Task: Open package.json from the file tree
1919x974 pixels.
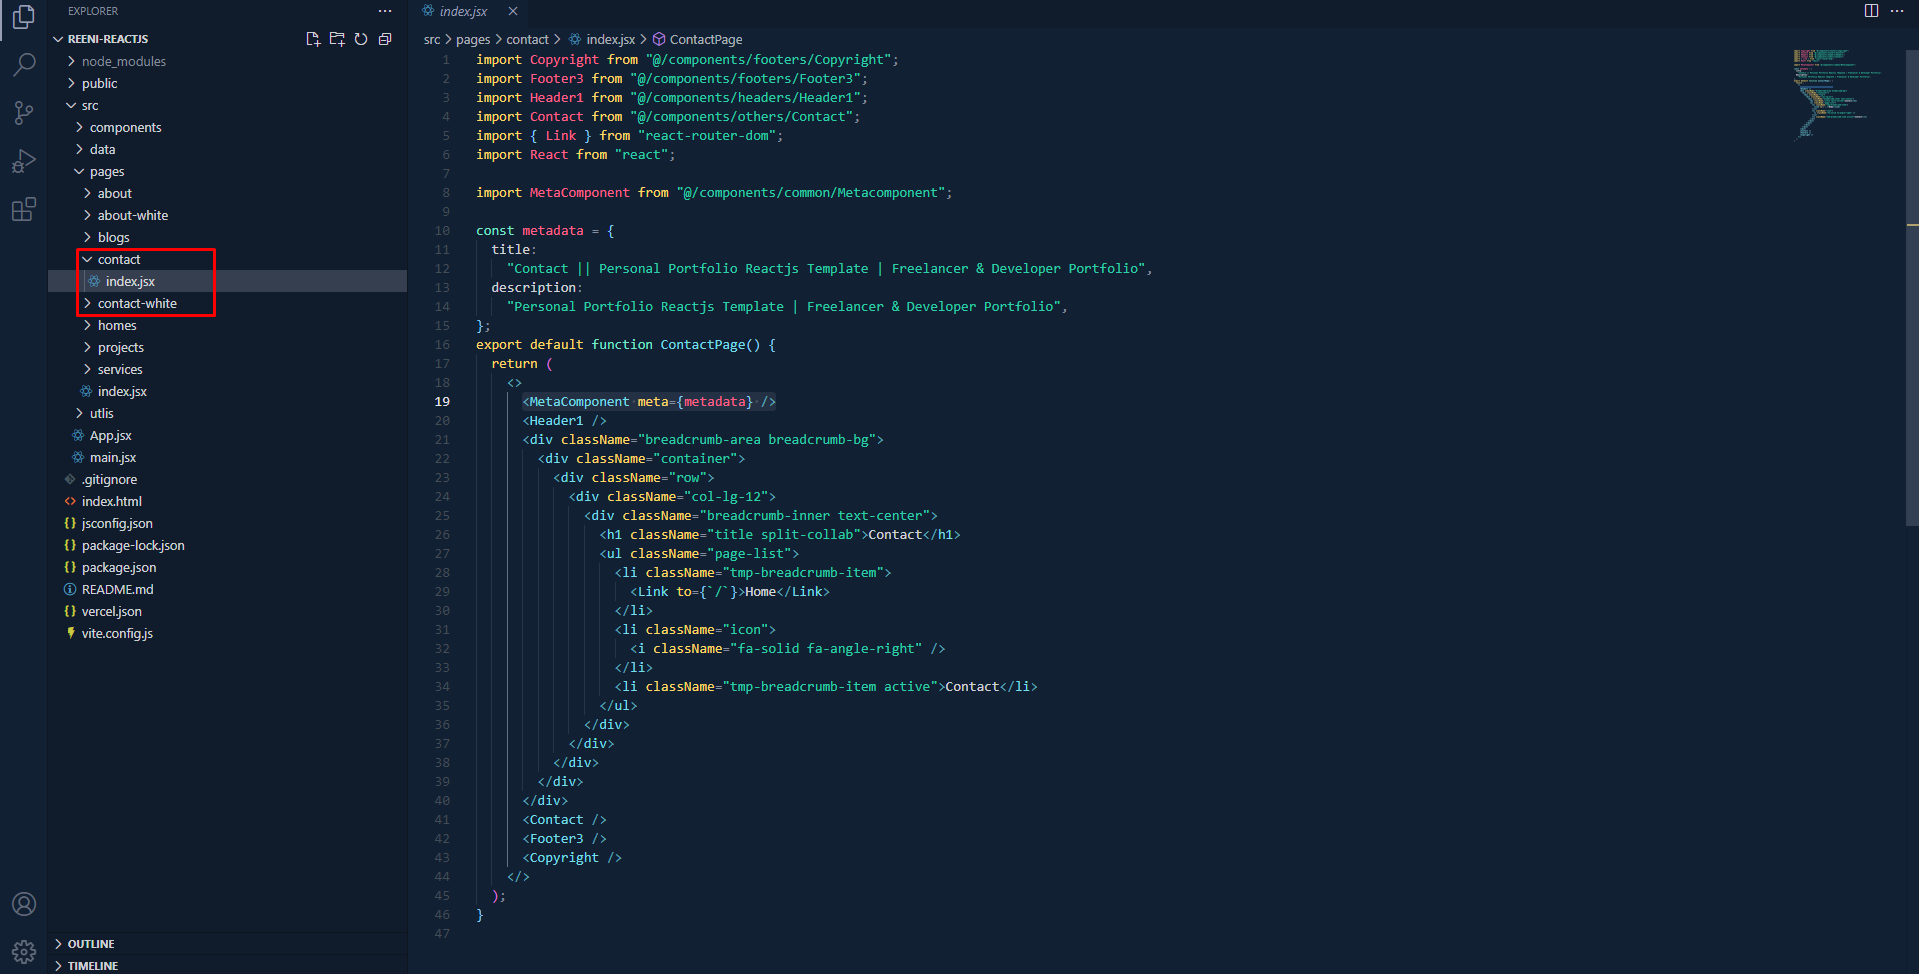Action: tap(119, 567)
